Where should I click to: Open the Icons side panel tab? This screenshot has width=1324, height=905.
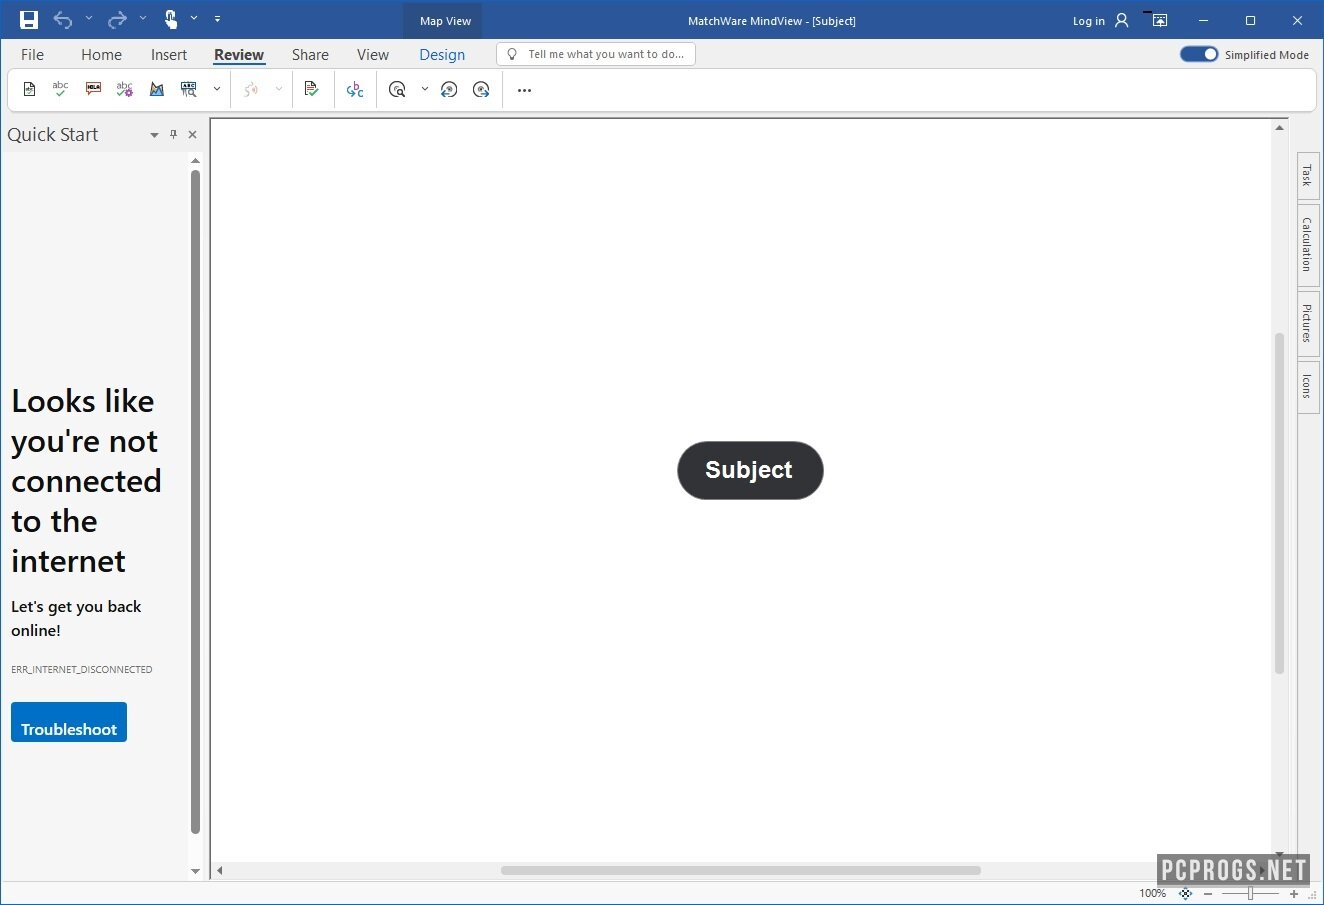pos(1307,386)
